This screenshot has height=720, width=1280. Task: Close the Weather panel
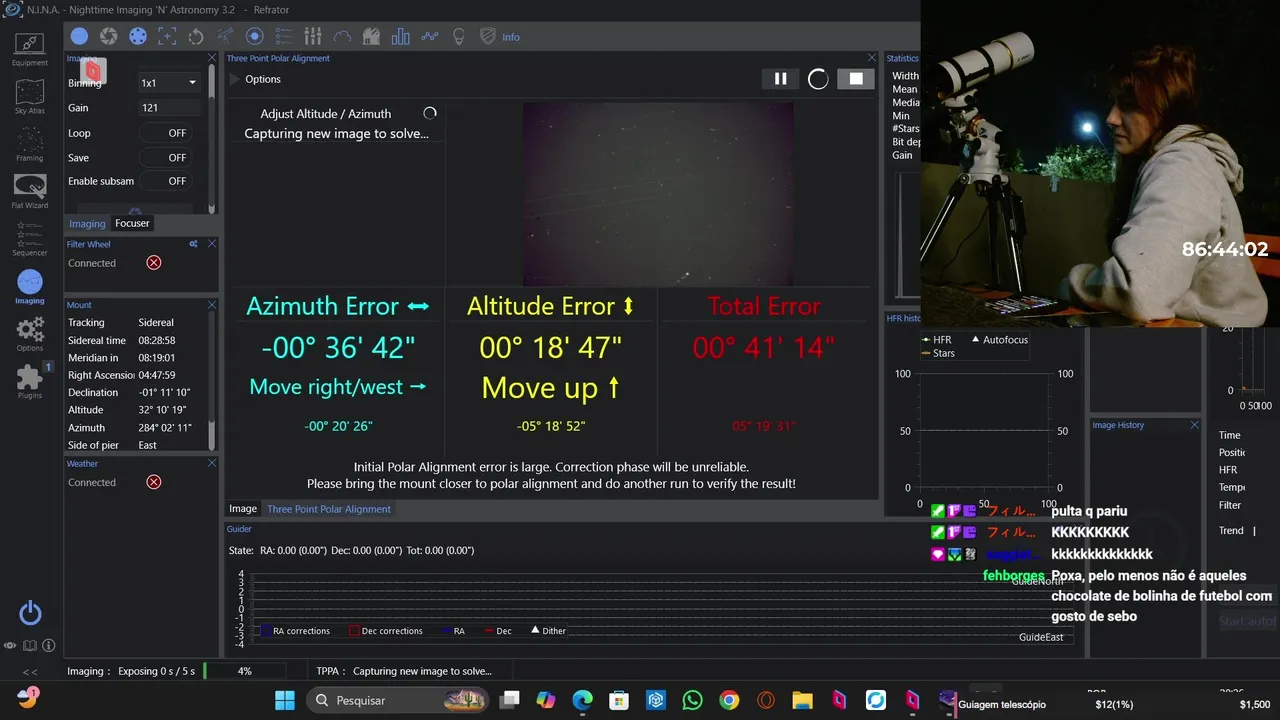pos(211,464)
